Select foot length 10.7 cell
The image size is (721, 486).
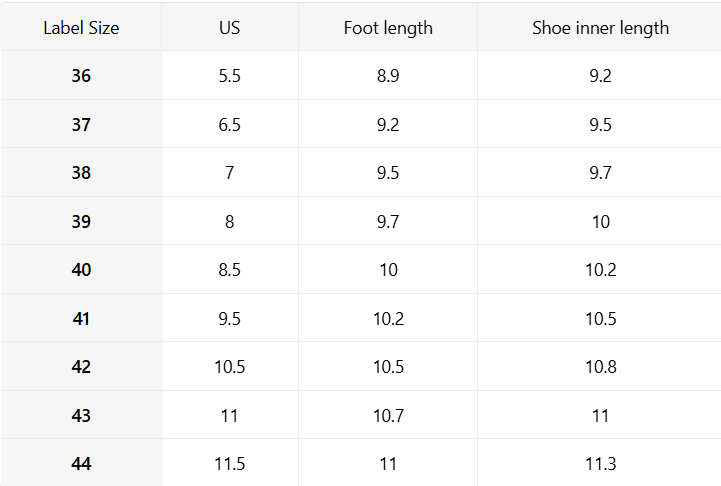click(388, 416)
